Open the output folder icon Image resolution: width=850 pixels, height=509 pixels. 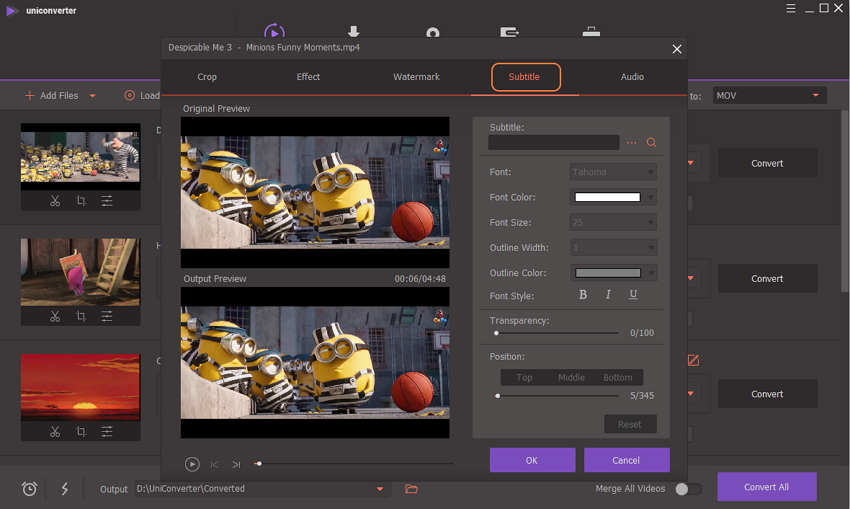coord(411,489)
